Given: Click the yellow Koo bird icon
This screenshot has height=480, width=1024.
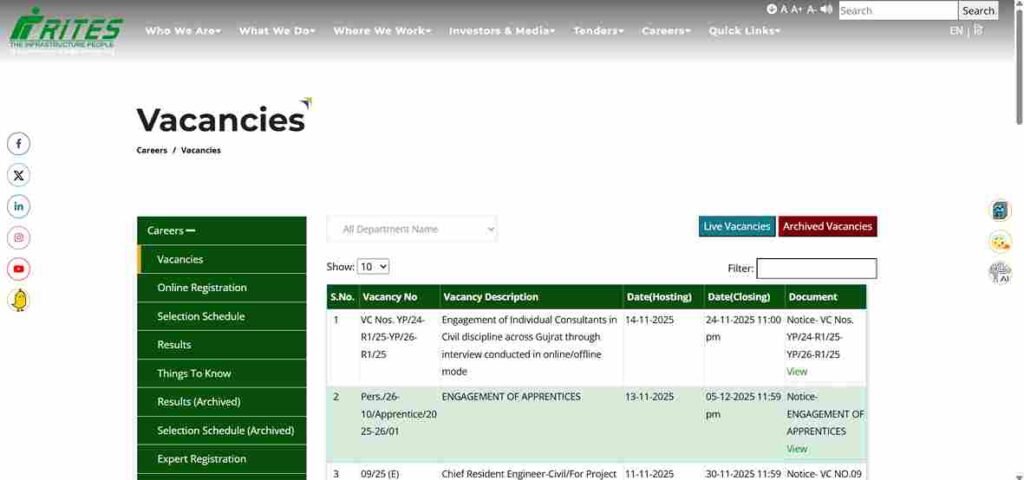Looking at the screenshot, I should pos(19,300).
